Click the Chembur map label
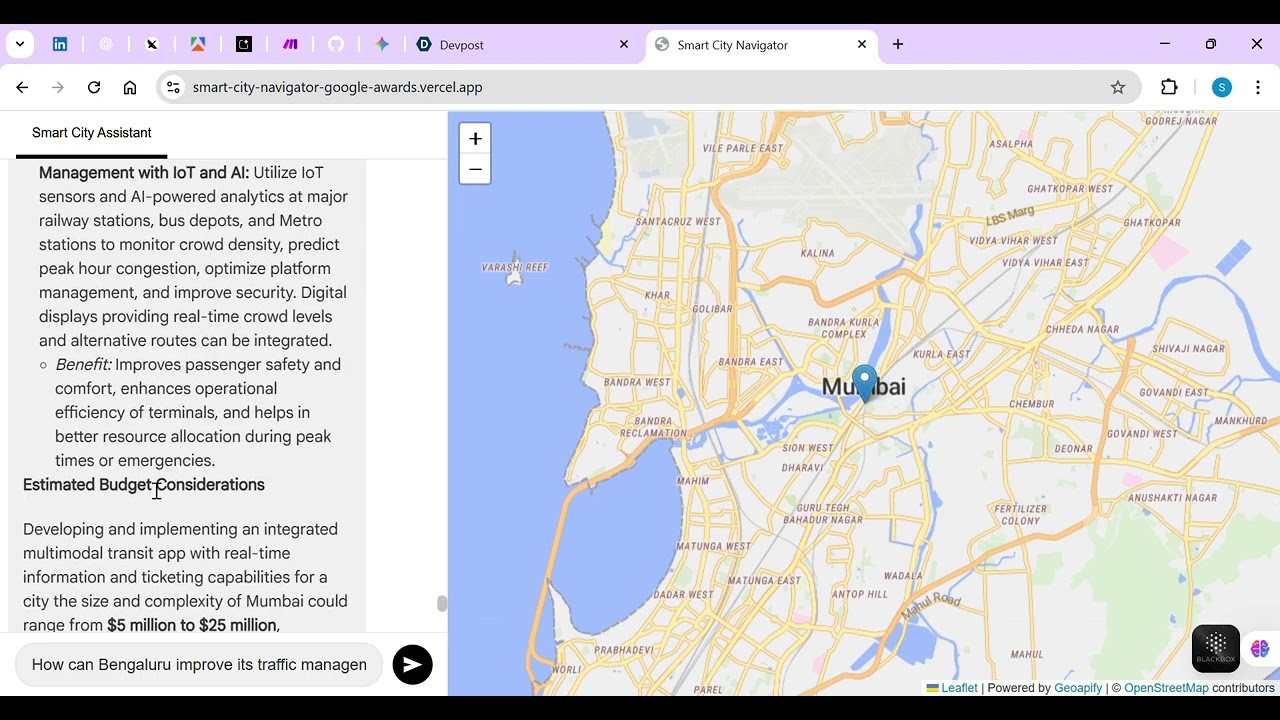The width and height of the screenshot is (1280, 720). [x=1032, y=404]
